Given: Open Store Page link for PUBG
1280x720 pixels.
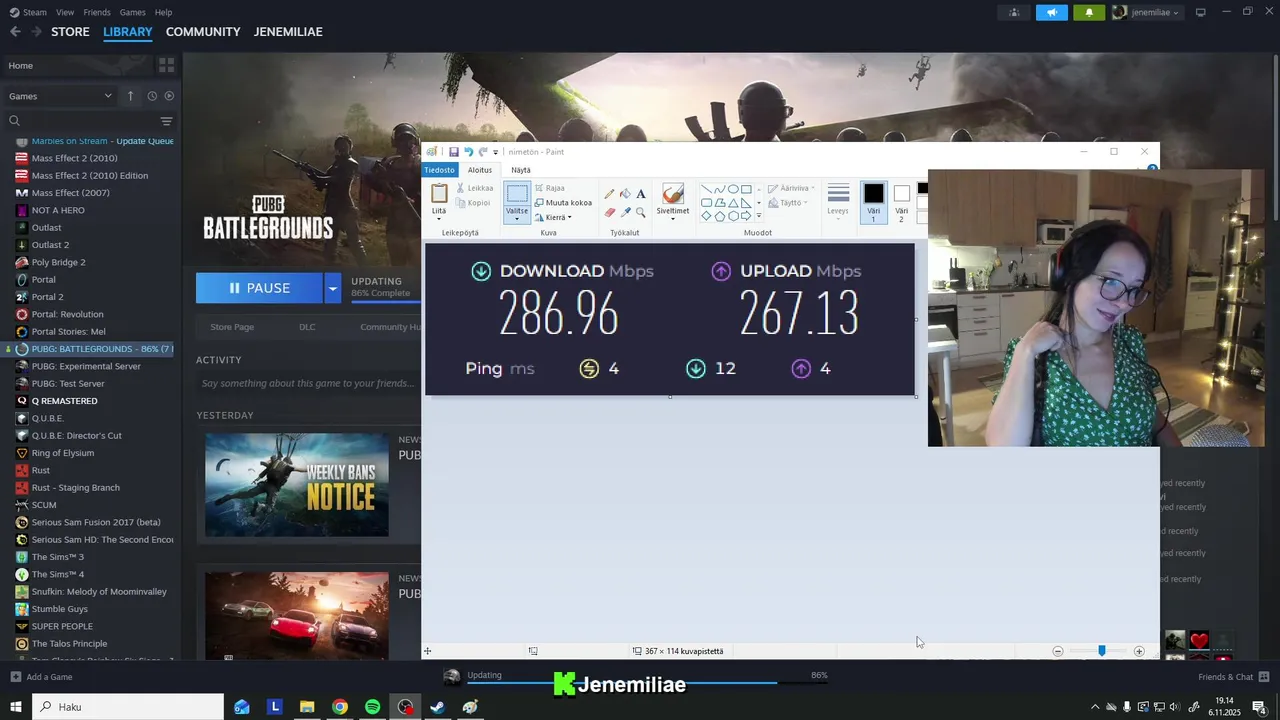Looking at the screenshot, I should tap(232, 327).
